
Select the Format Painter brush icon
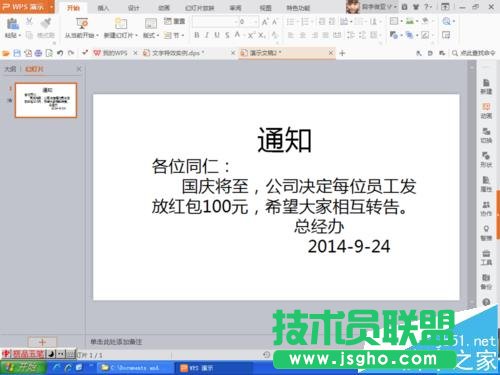pyautogui.click(x=46, y=23)
